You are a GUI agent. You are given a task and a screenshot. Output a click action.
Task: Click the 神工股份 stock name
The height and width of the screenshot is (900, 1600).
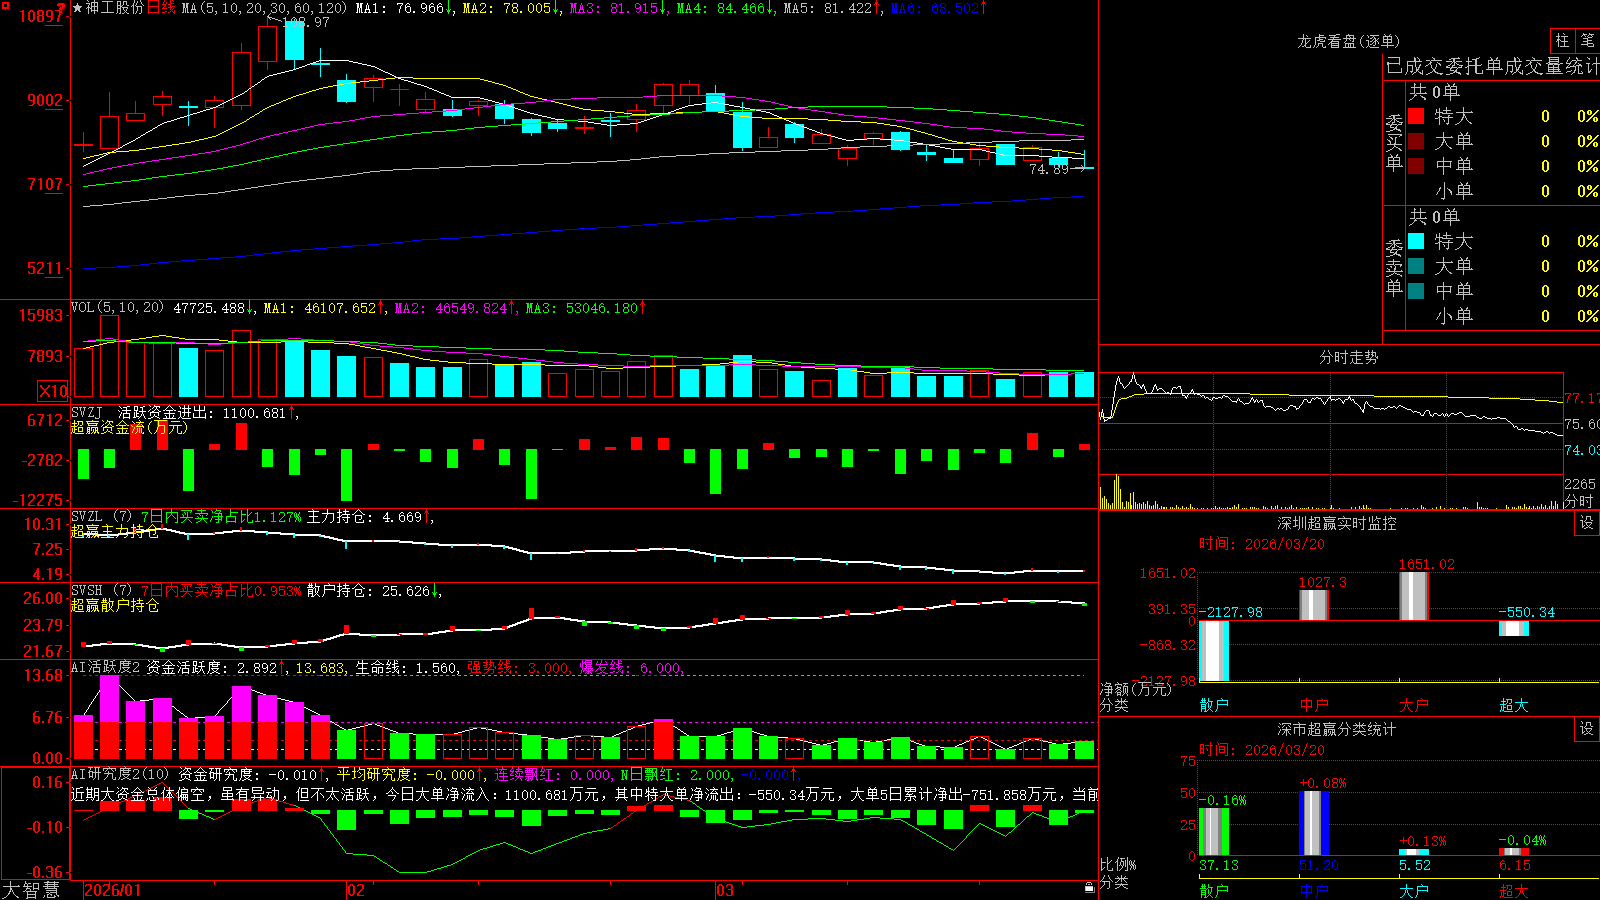click(115, 8)
